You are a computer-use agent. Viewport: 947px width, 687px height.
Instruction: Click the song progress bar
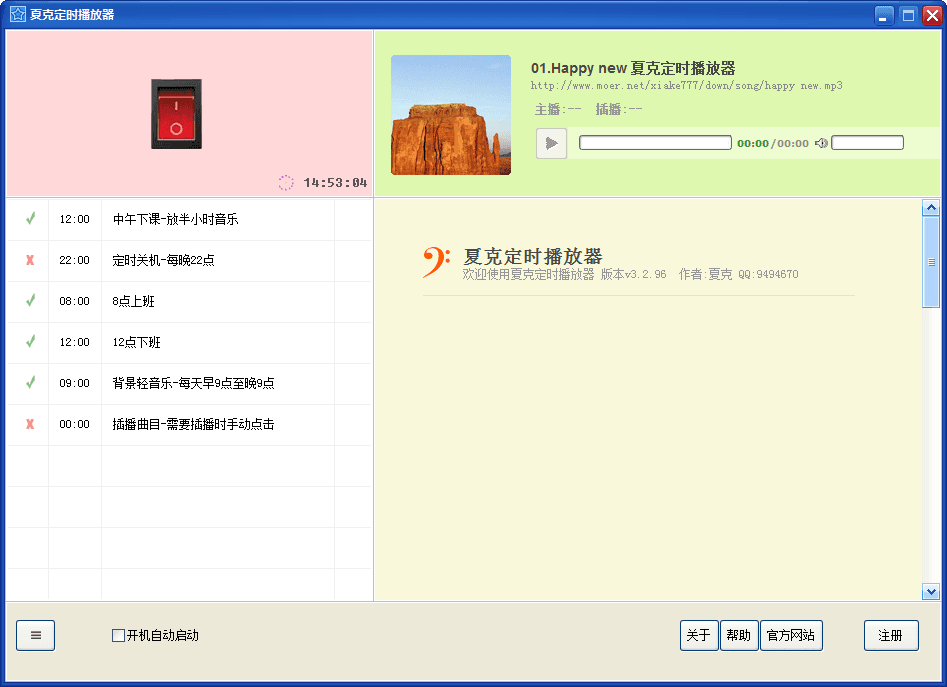(x=655, y=143)
